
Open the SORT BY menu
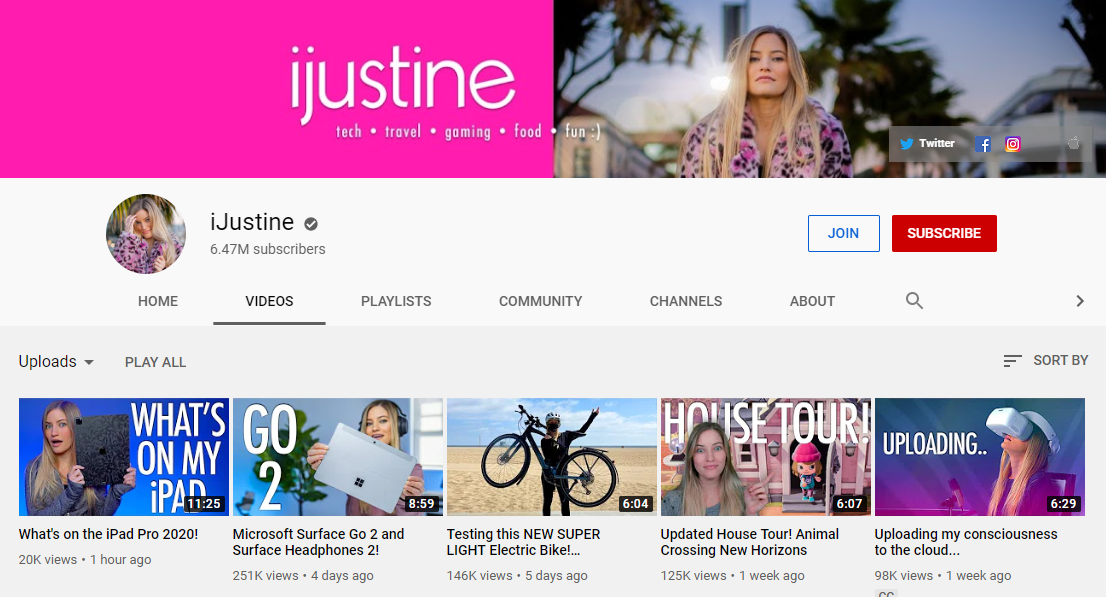(x=1046, y=361)
